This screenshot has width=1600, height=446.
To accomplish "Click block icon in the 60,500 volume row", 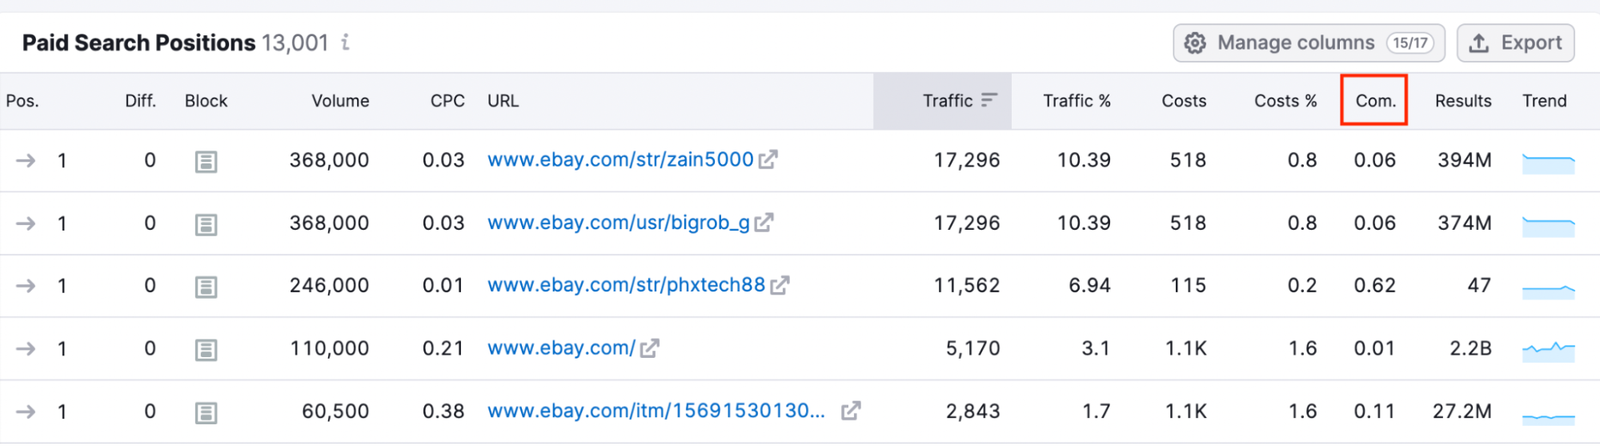I will pos(206,412).
